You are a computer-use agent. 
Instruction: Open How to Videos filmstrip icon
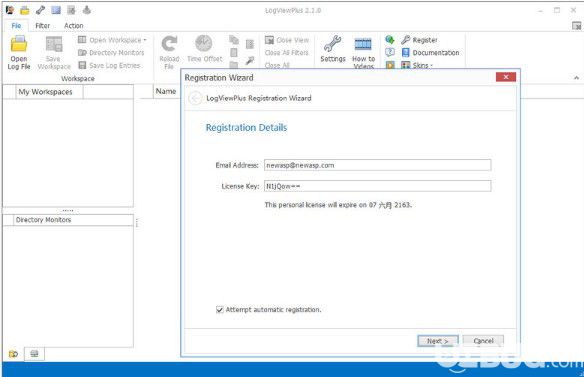(x=363, y=45)
